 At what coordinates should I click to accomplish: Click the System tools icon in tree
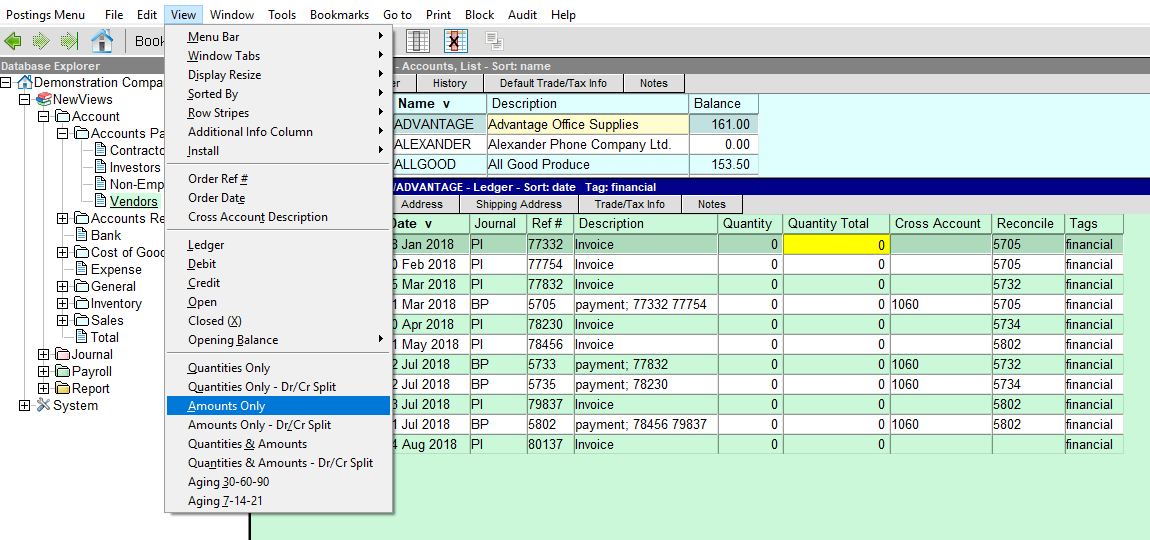point(43,405)
